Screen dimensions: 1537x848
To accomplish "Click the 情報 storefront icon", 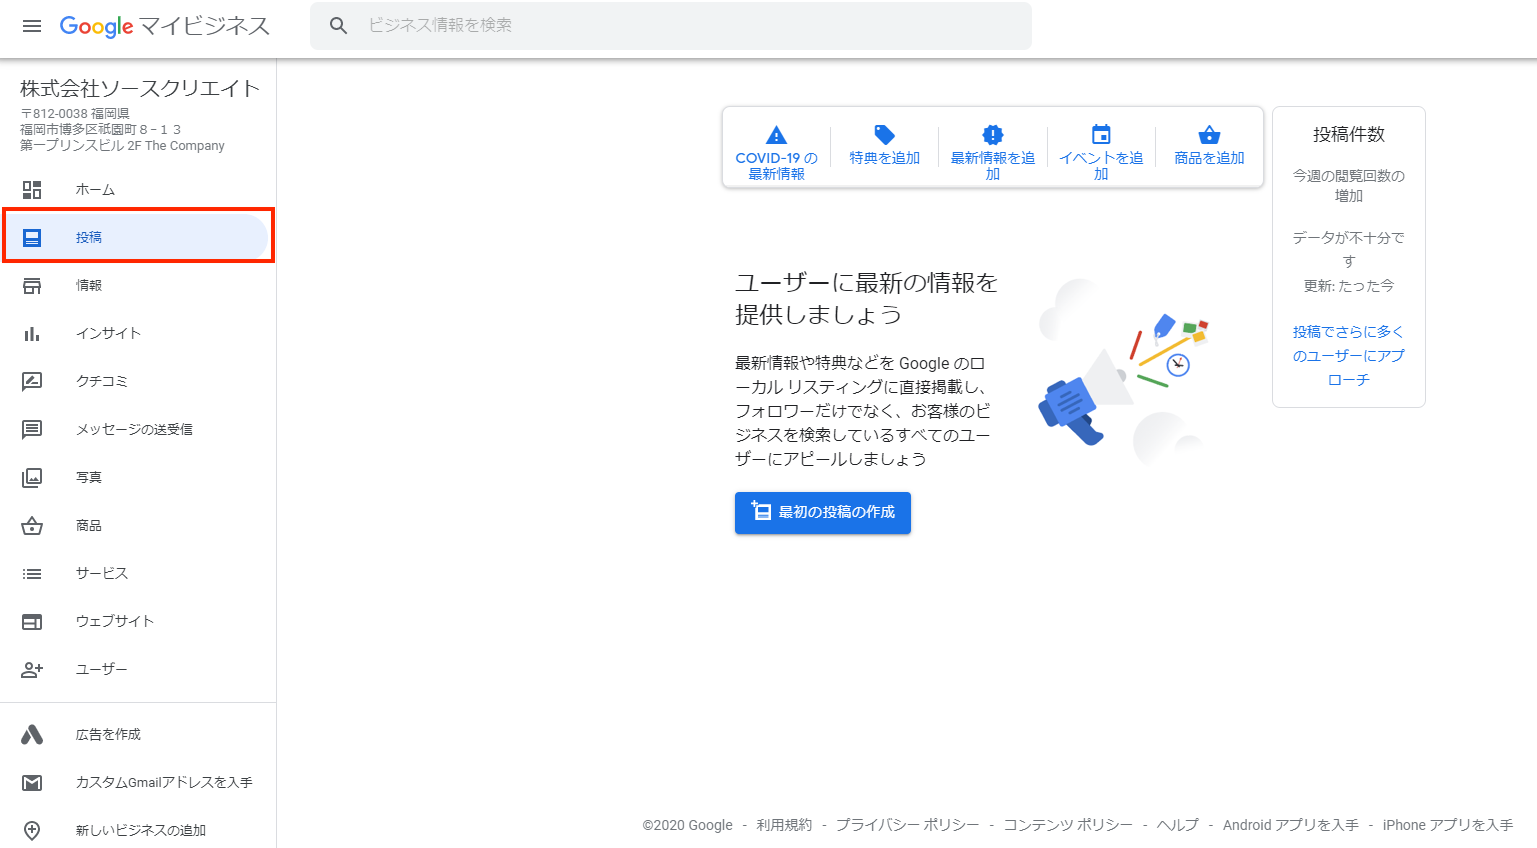I will tap(32, 286).
